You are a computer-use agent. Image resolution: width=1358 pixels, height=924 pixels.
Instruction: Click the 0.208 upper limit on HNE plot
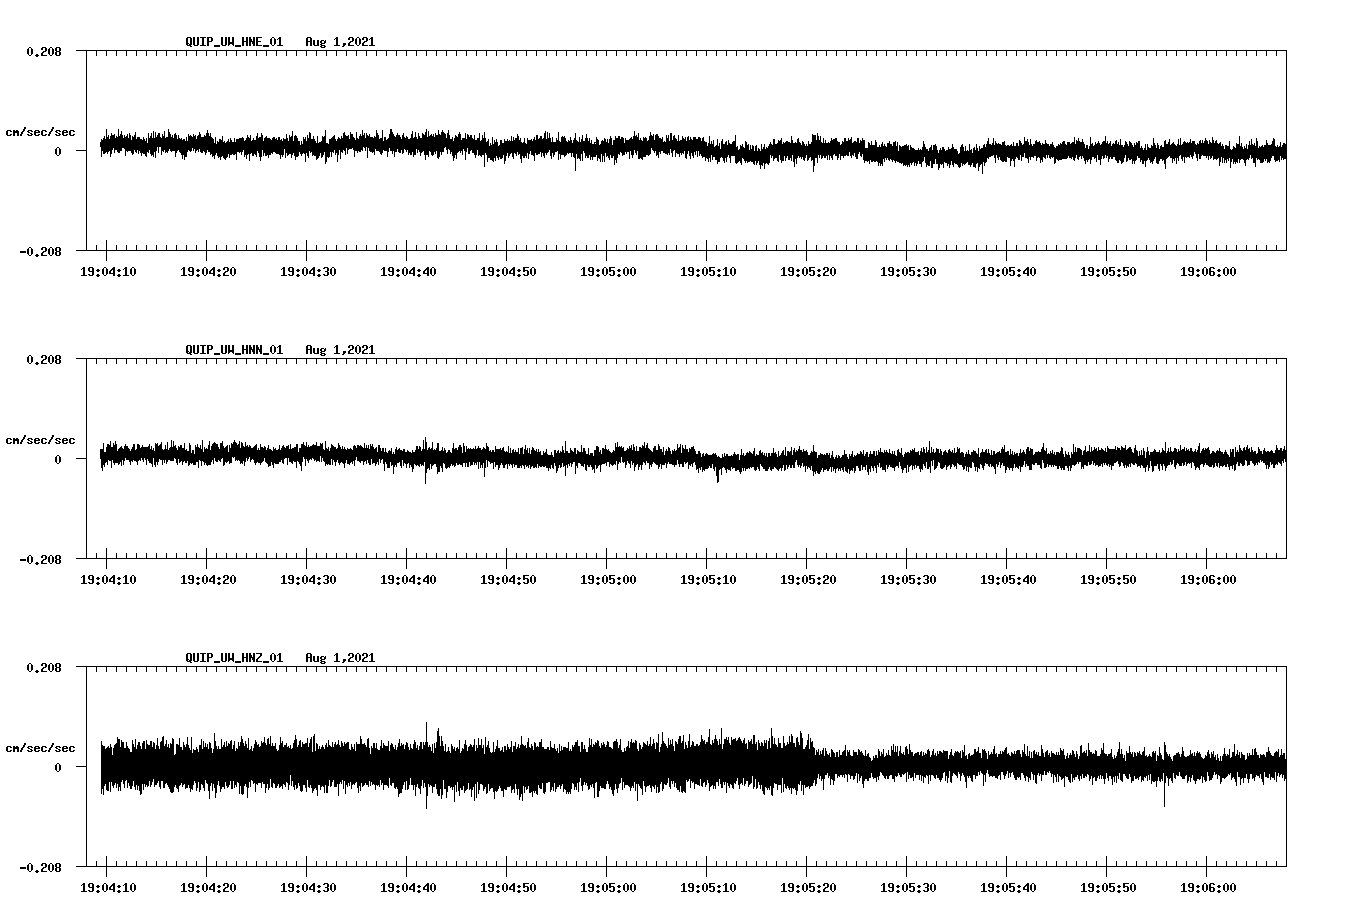pyautogui.click(x=43, y=51)
